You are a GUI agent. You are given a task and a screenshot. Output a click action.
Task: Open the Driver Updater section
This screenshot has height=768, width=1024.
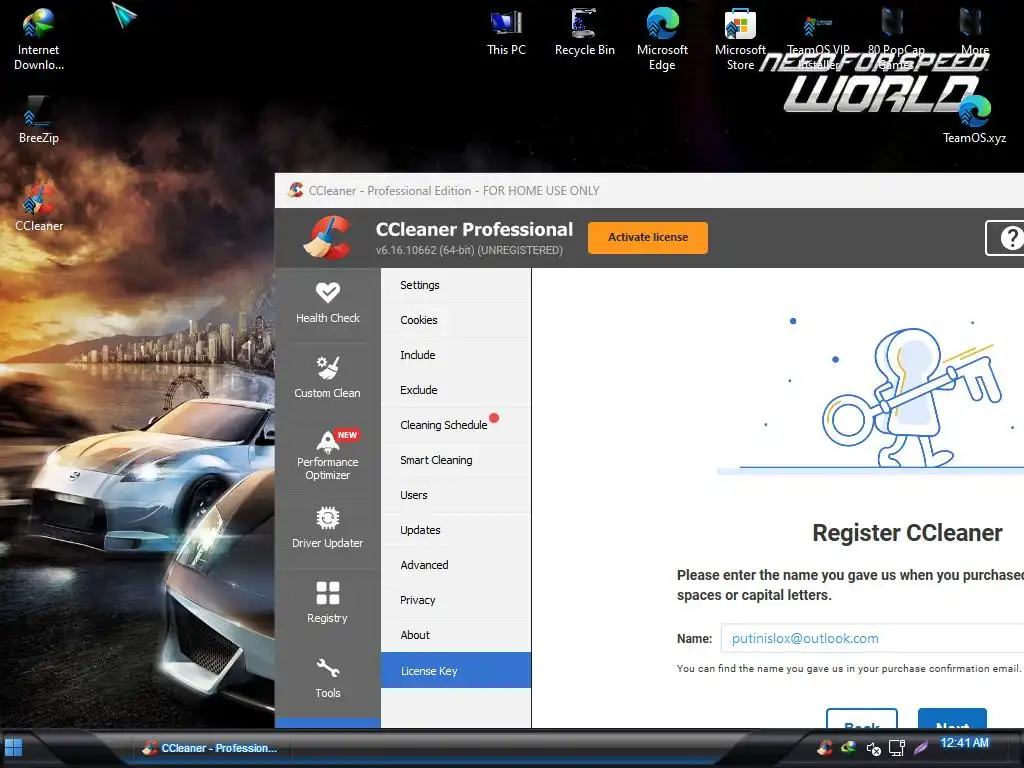point(327,530)
